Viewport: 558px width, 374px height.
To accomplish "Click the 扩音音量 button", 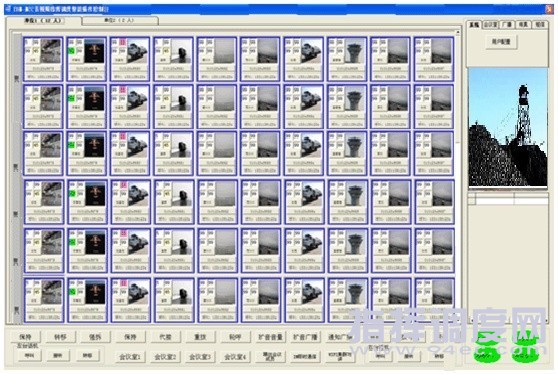I will click(x=270, y=337).
